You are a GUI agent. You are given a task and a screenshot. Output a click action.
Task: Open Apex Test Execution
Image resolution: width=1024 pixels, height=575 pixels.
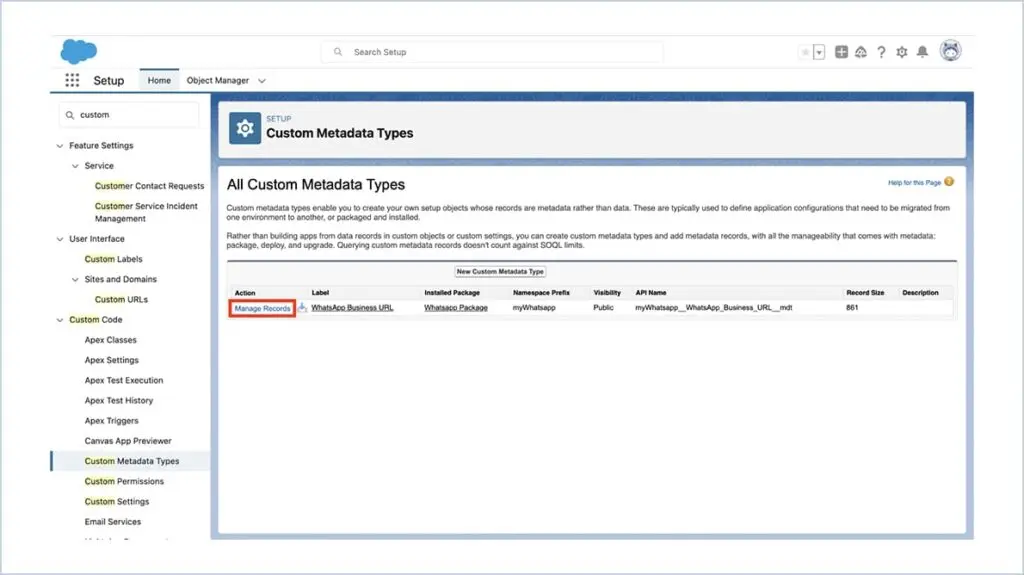(124, 381)
